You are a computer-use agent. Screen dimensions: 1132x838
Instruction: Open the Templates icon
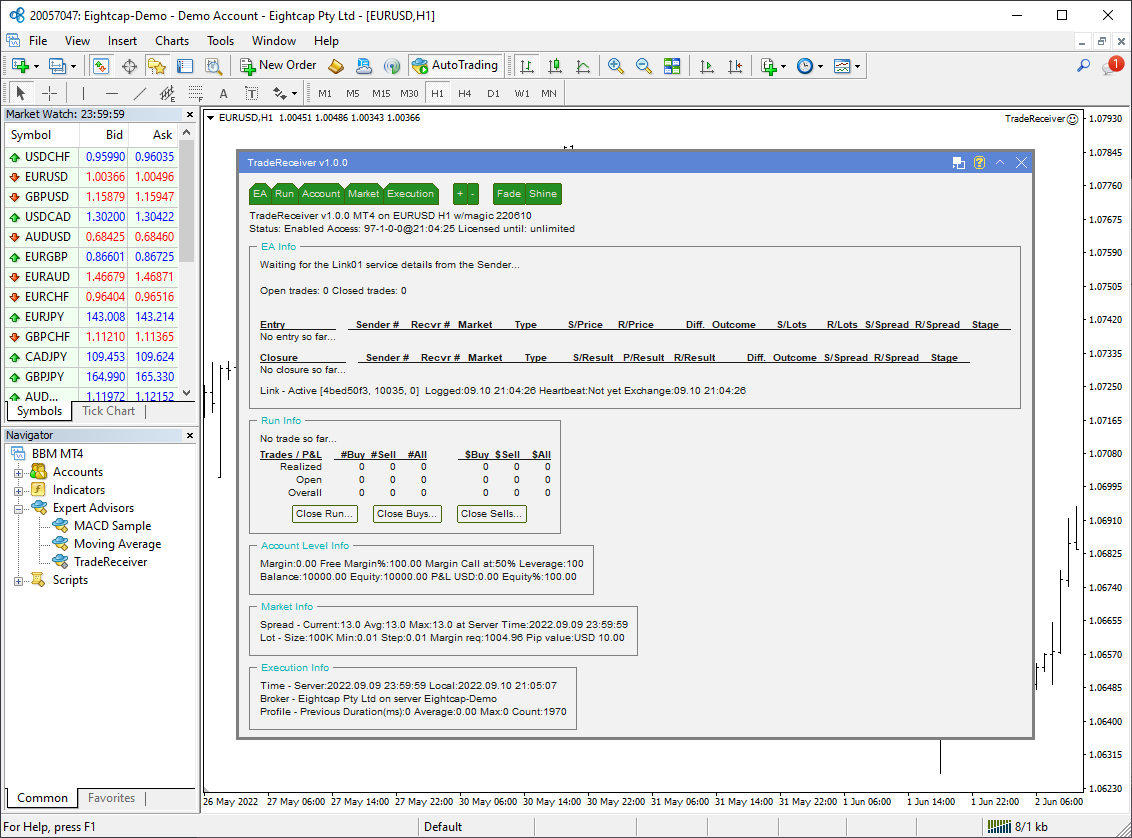842,66
